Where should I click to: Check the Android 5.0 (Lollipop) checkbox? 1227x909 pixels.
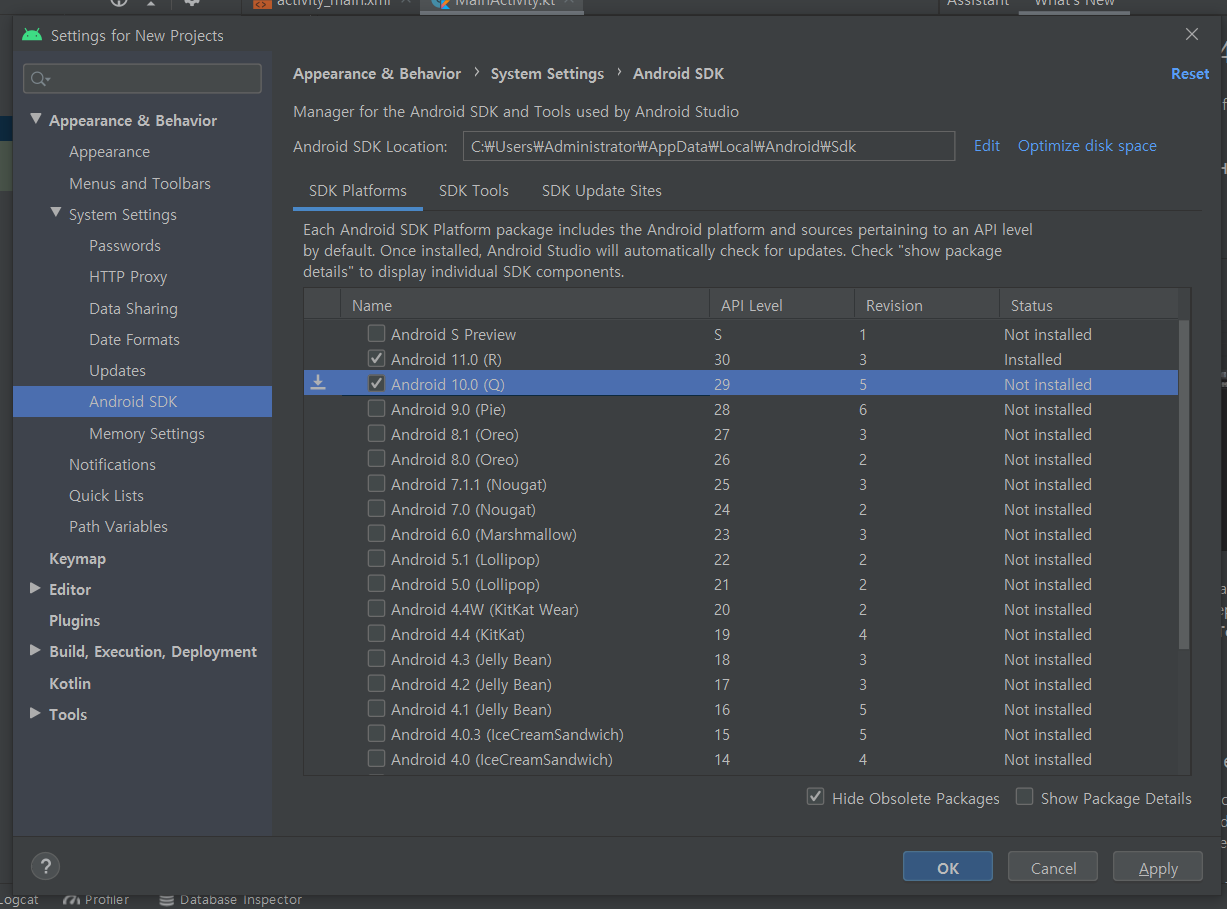point(376,583)
